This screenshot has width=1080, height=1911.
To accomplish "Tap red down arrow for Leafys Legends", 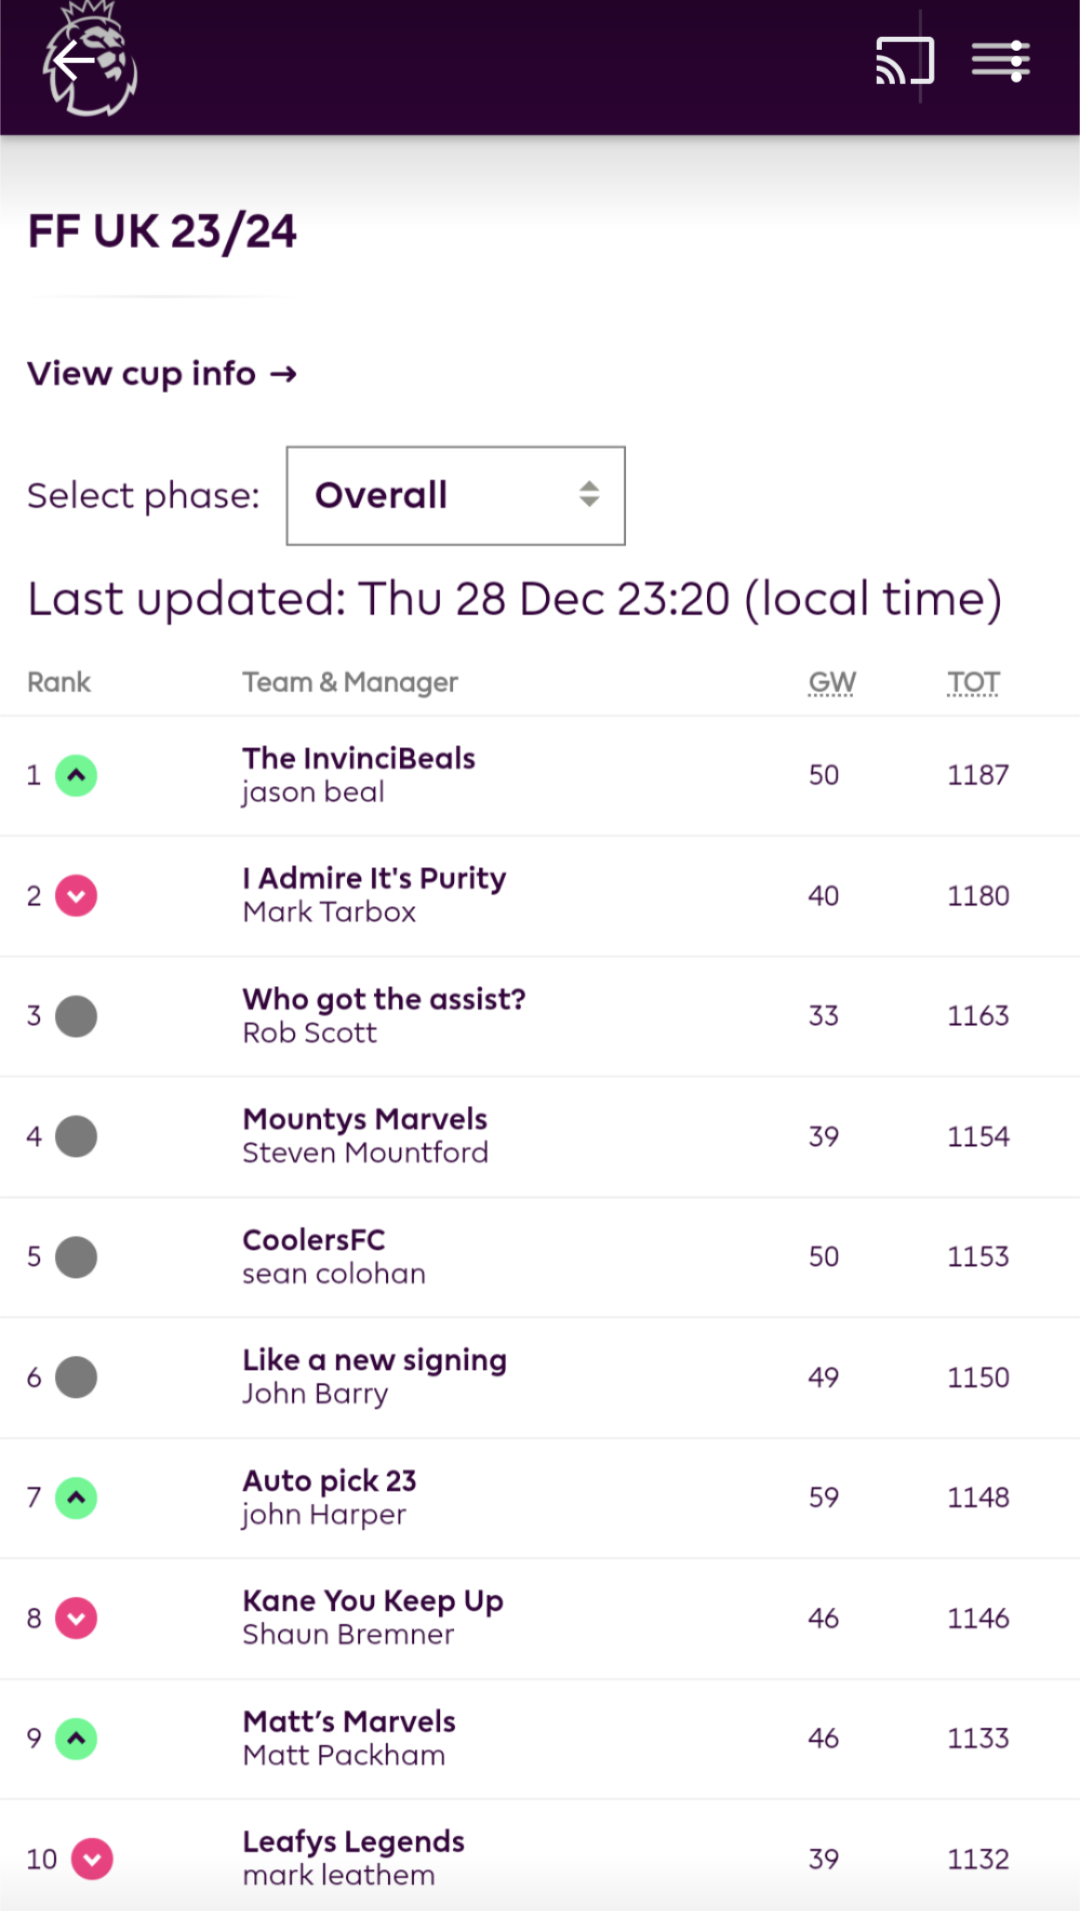I will point(92,1859).
